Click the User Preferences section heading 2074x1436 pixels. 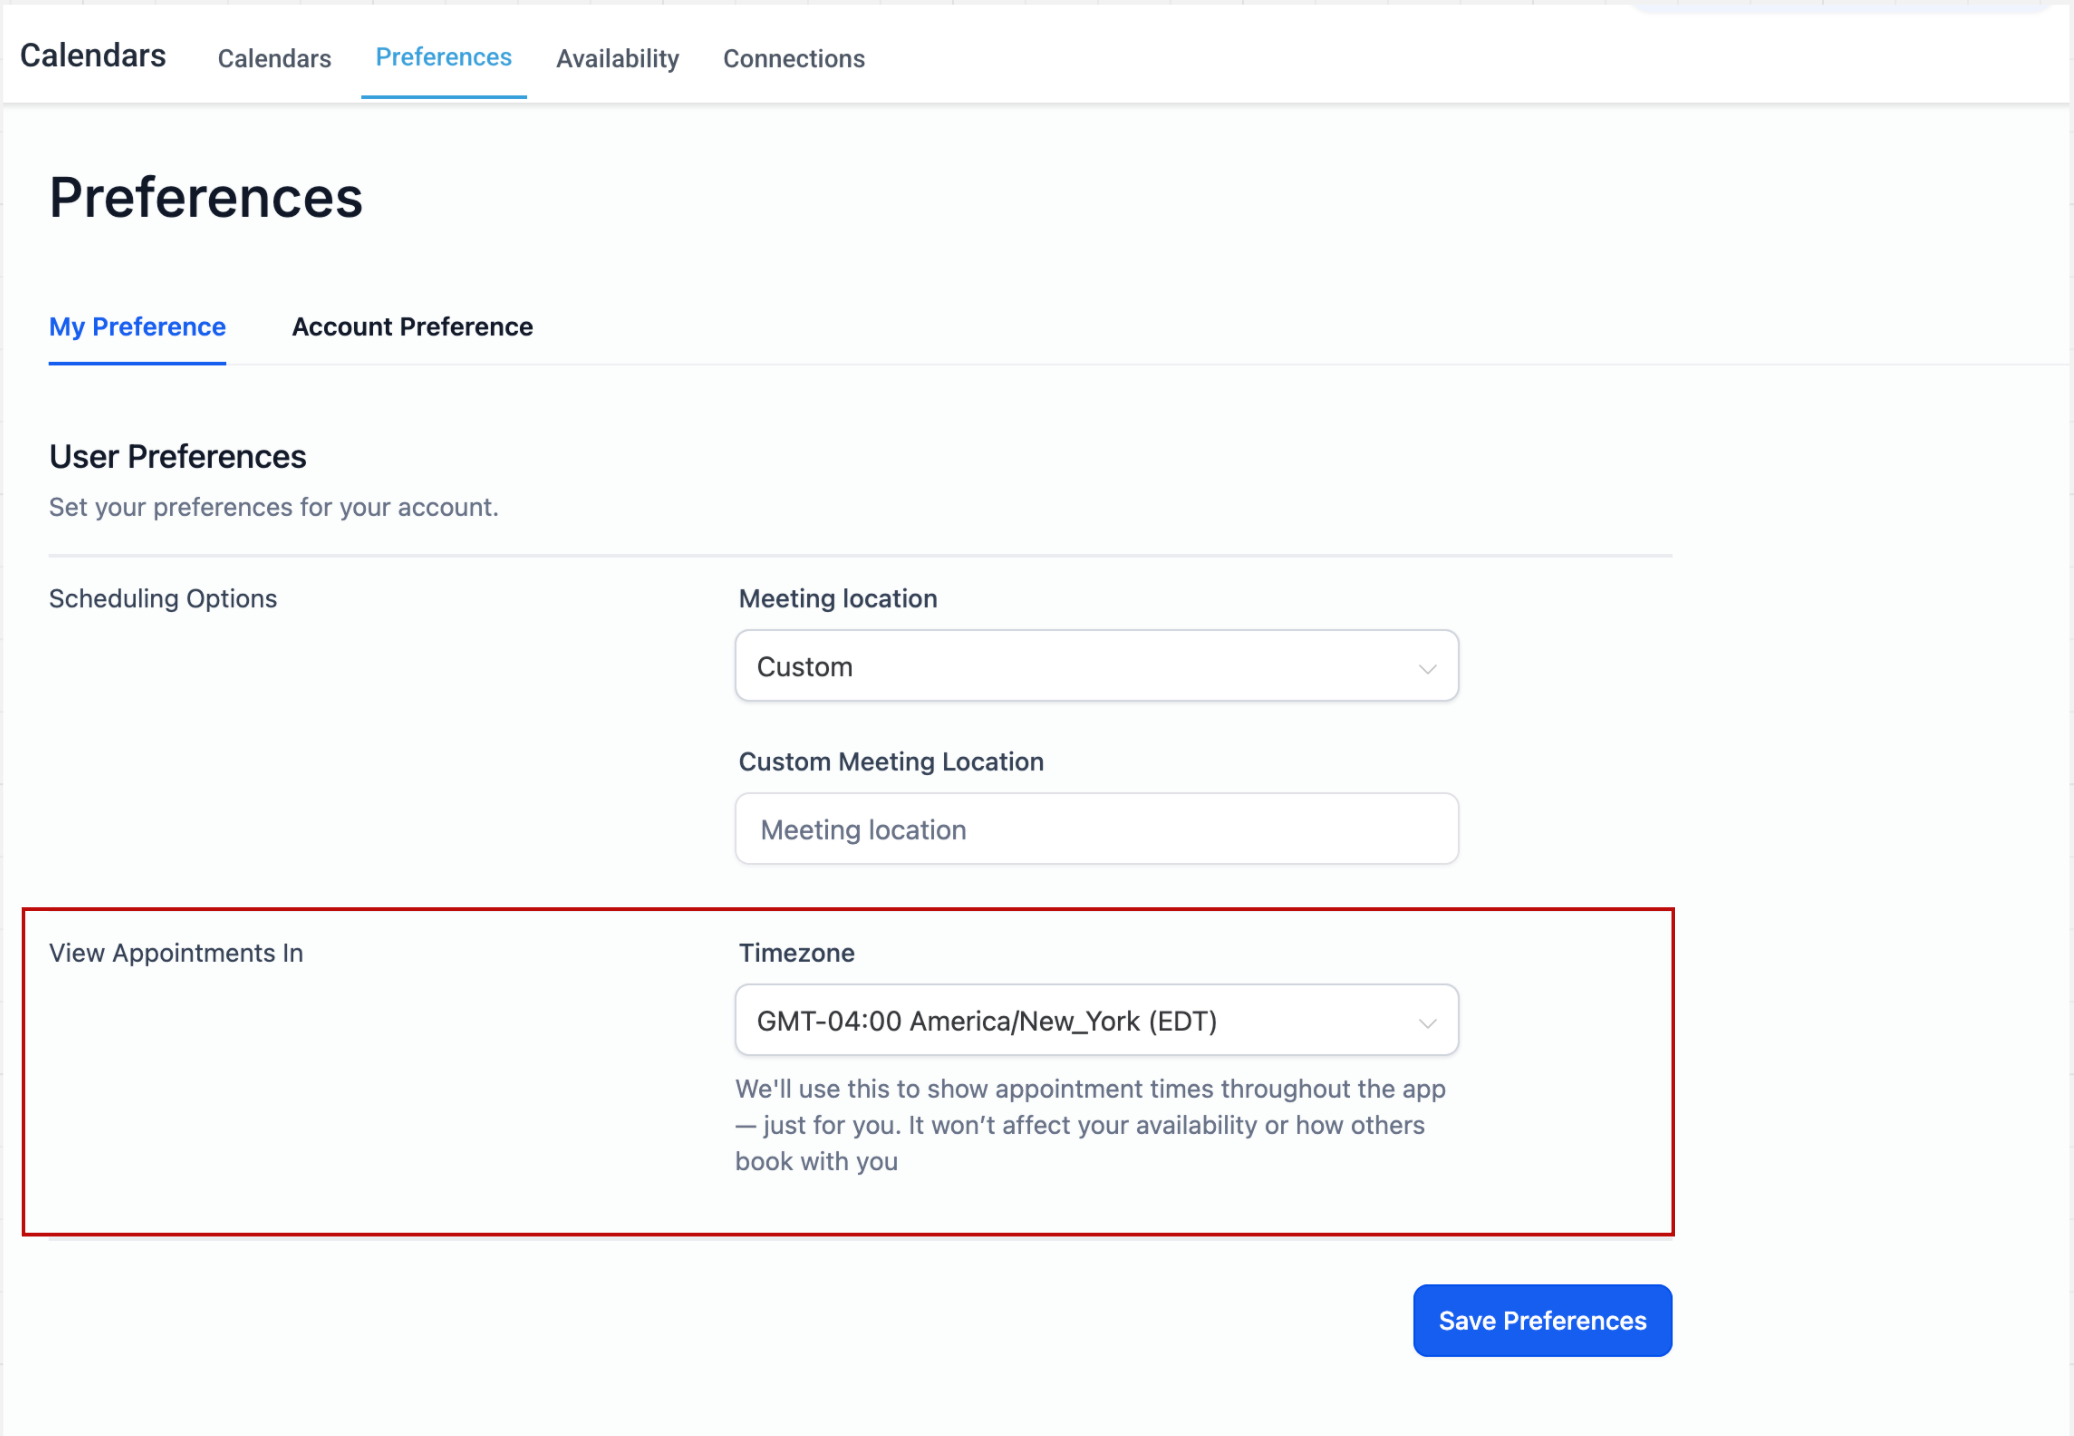[178, 456]
